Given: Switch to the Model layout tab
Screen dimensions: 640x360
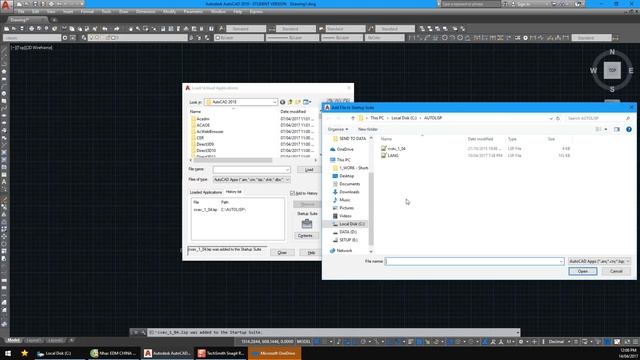Looking at the screenshot, I should coord(13,340).
